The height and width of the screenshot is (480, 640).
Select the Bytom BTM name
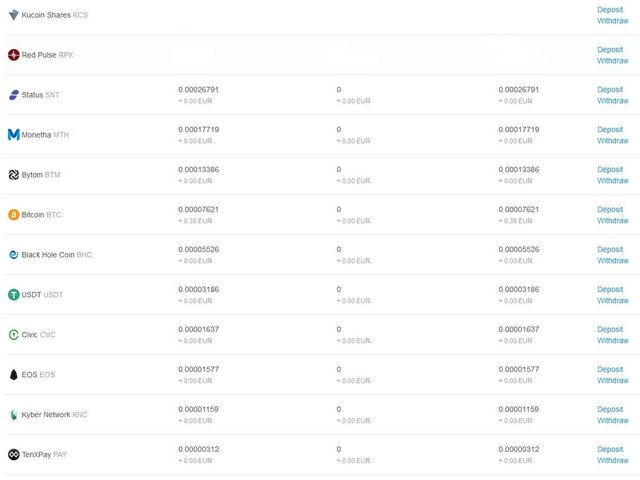[x=41, y=175]
